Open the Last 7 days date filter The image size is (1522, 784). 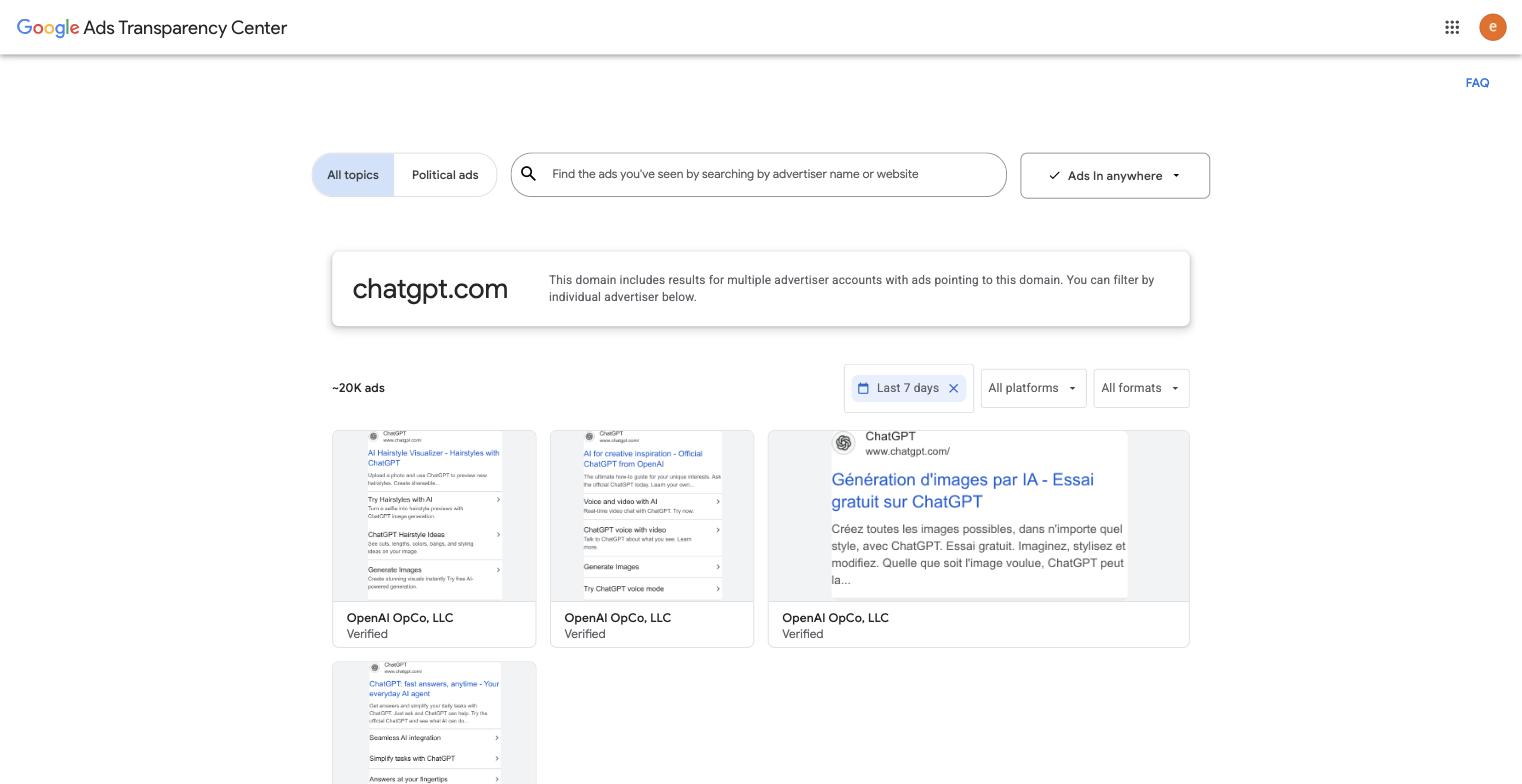click(908, 388)
